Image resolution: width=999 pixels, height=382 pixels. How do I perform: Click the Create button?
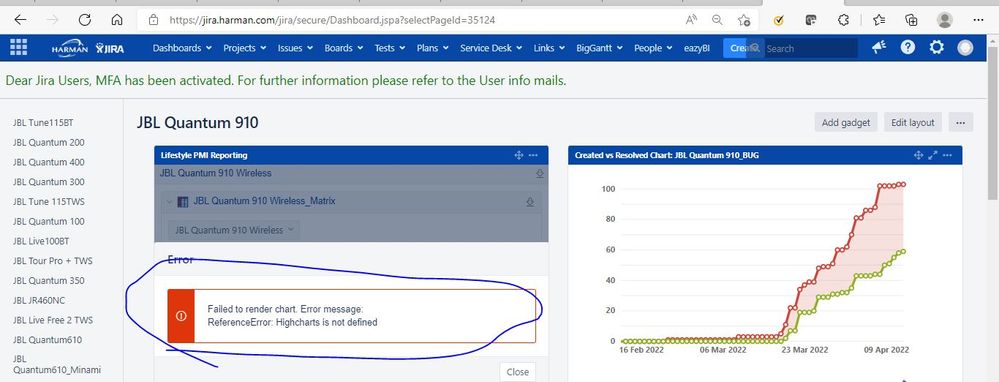coord(738,48)
